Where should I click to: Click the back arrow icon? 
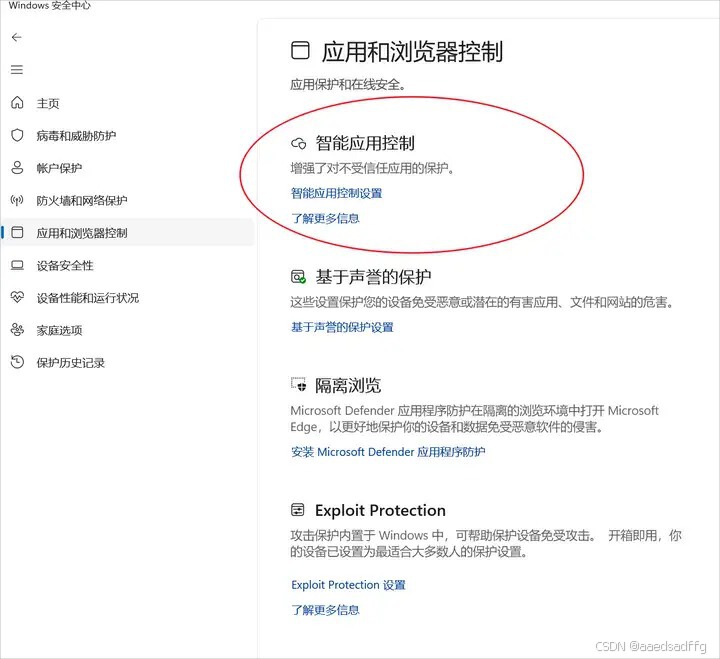pos(17,37)
